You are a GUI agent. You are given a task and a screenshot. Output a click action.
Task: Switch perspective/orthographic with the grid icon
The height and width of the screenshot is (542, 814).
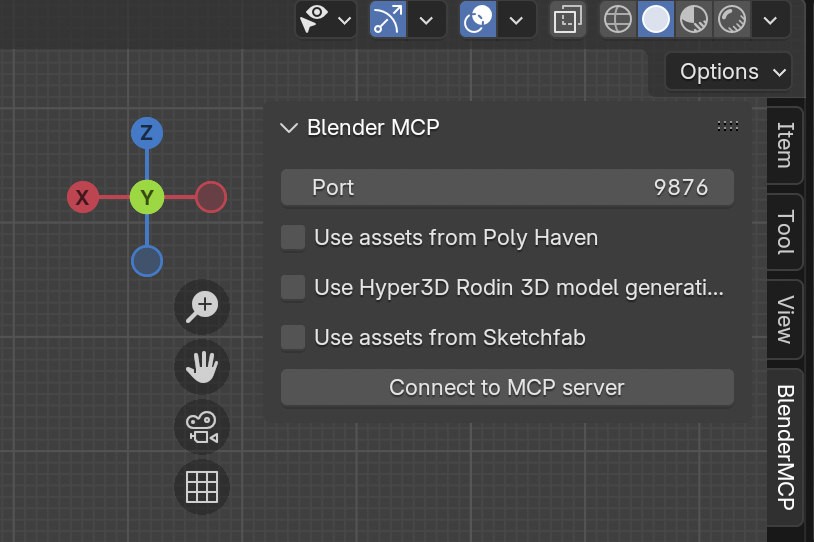(202, 487)
